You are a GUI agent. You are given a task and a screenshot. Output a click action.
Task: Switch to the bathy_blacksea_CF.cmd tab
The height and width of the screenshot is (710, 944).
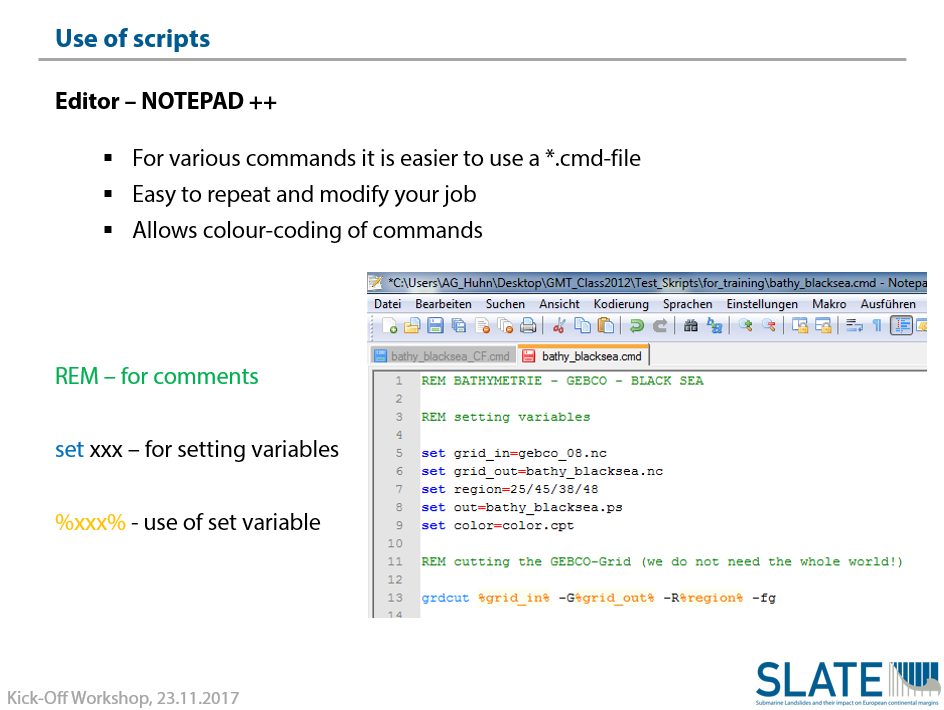pyautogui.click(x=443, y=357)
